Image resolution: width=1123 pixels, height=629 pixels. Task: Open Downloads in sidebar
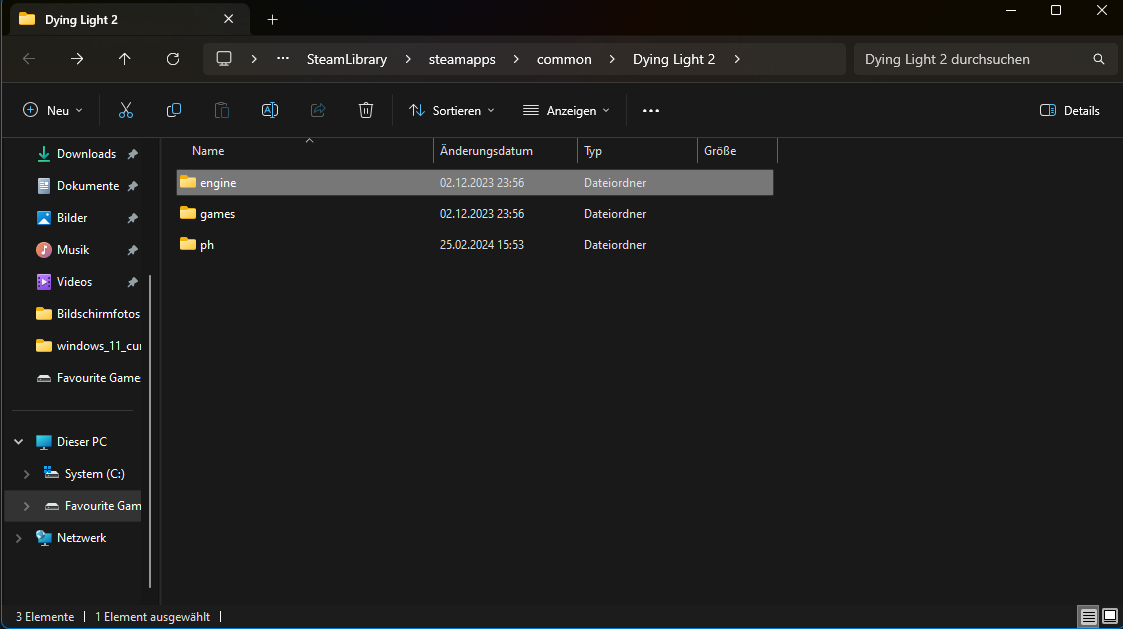pyautogui.click(x=86, y=154)
